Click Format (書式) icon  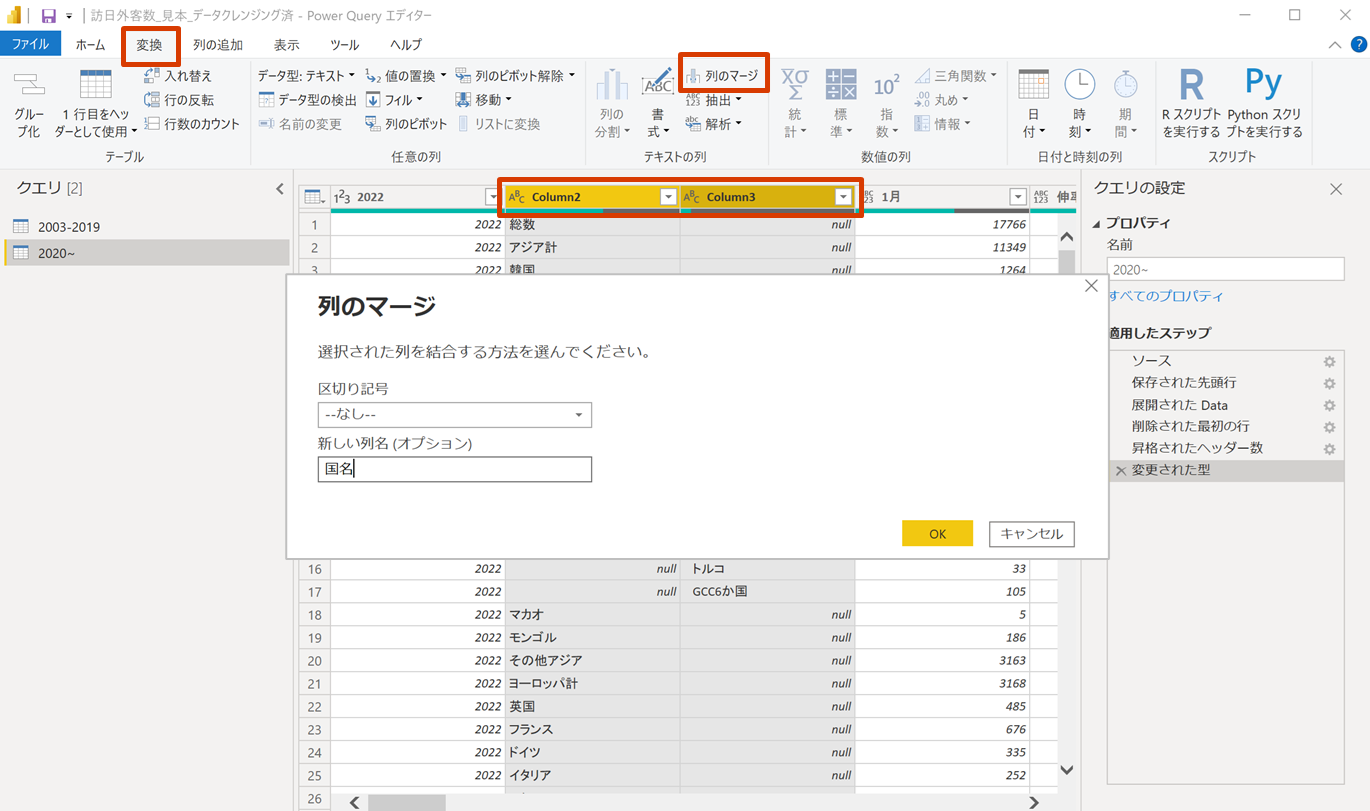click(657, 84)
